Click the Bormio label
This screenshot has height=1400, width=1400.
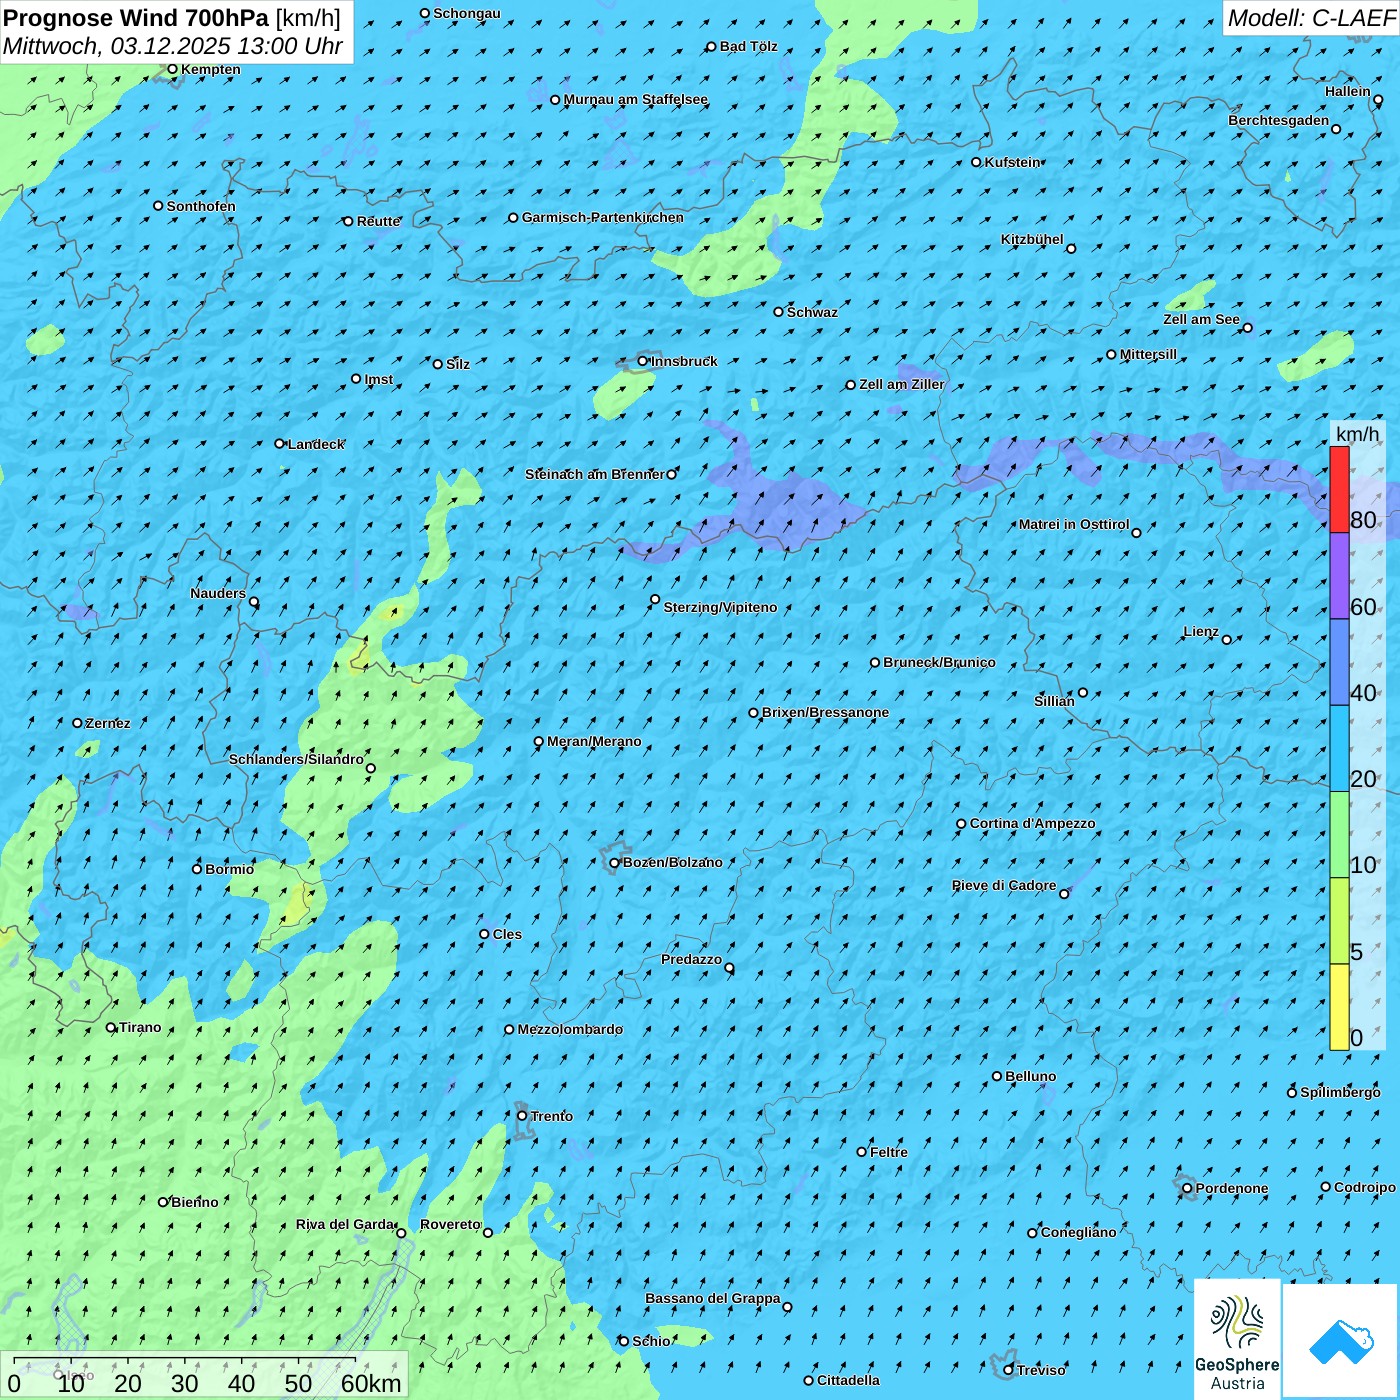pyautogui.click(x=229, y=869)
